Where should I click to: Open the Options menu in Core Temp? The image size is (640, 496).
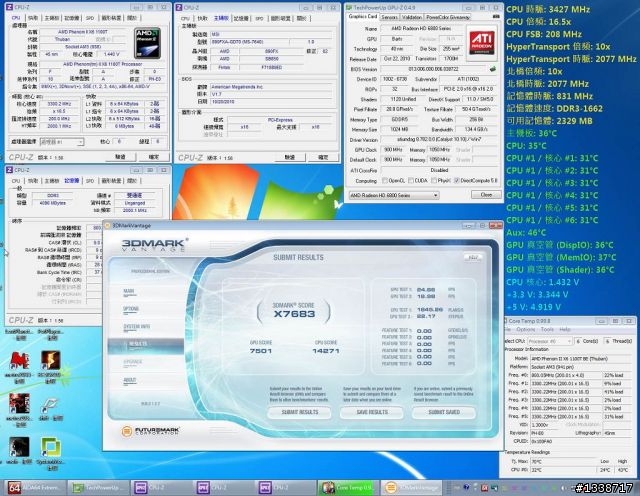525,329
